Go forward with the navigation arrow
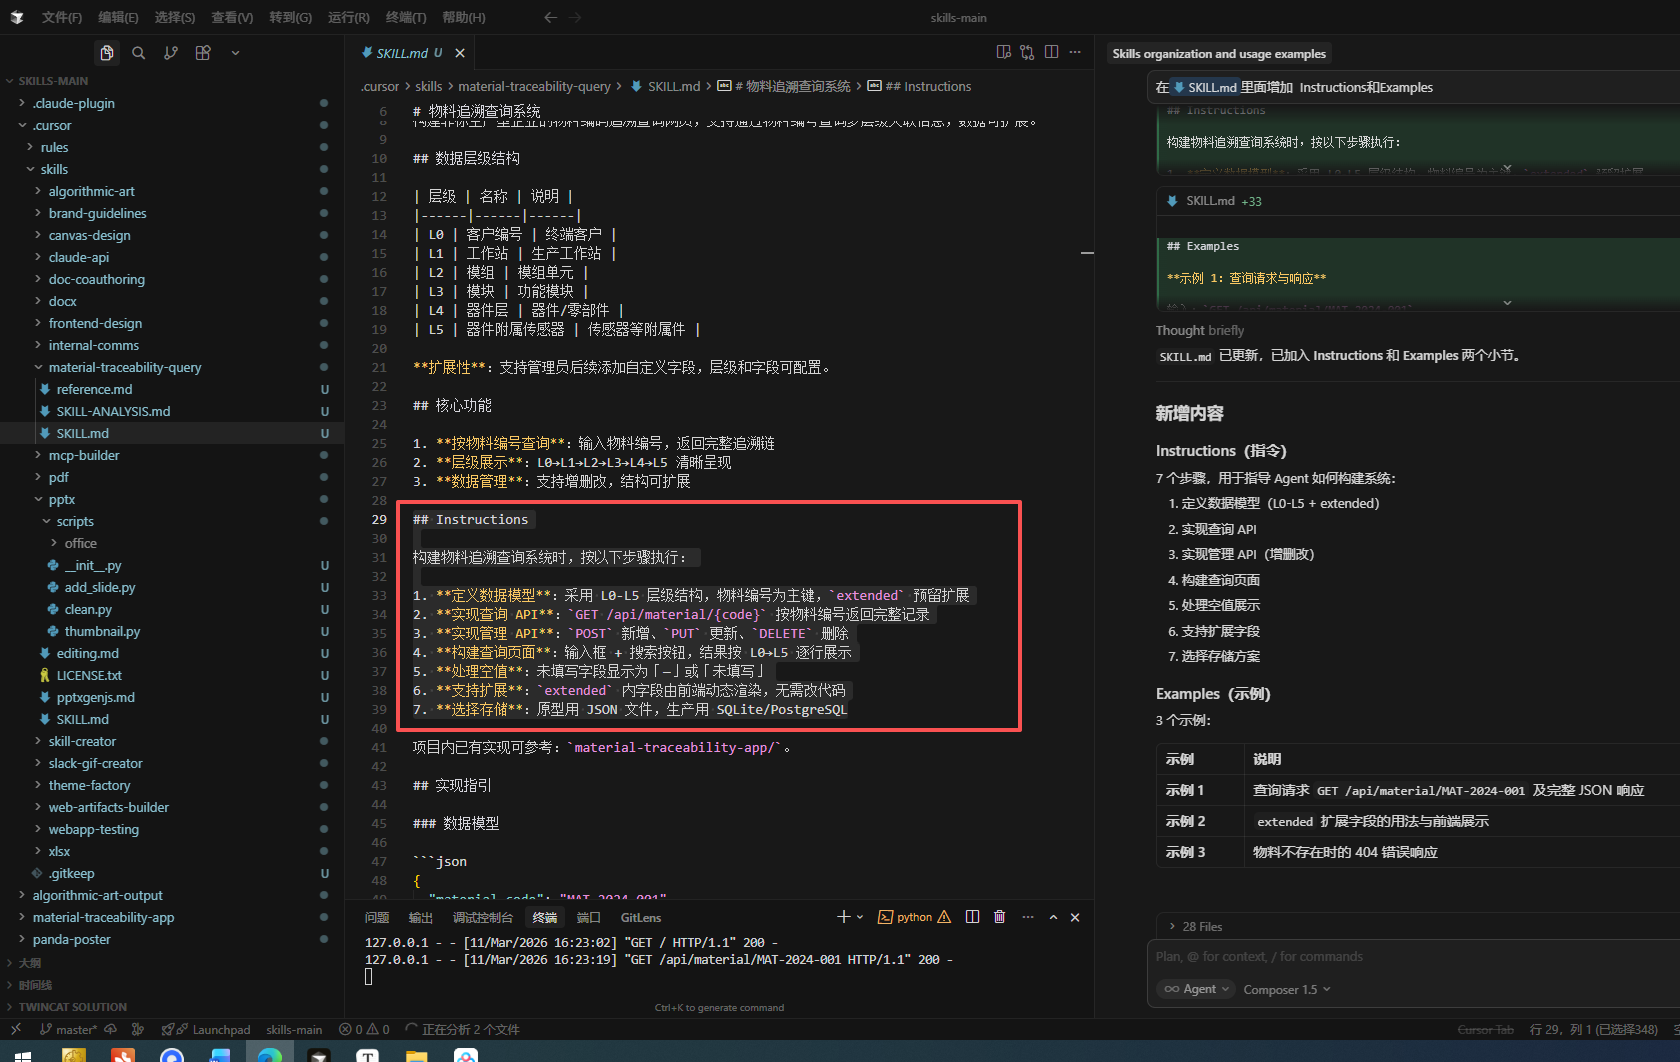 pyautogui.click(x=575, y=17)
